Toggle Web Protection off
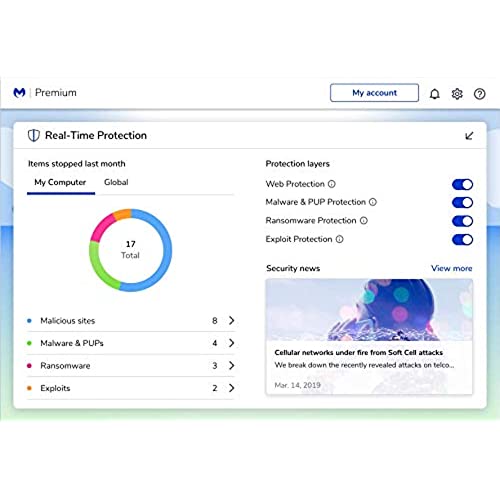This screenshot has width=500, height=500. [462, 184]
